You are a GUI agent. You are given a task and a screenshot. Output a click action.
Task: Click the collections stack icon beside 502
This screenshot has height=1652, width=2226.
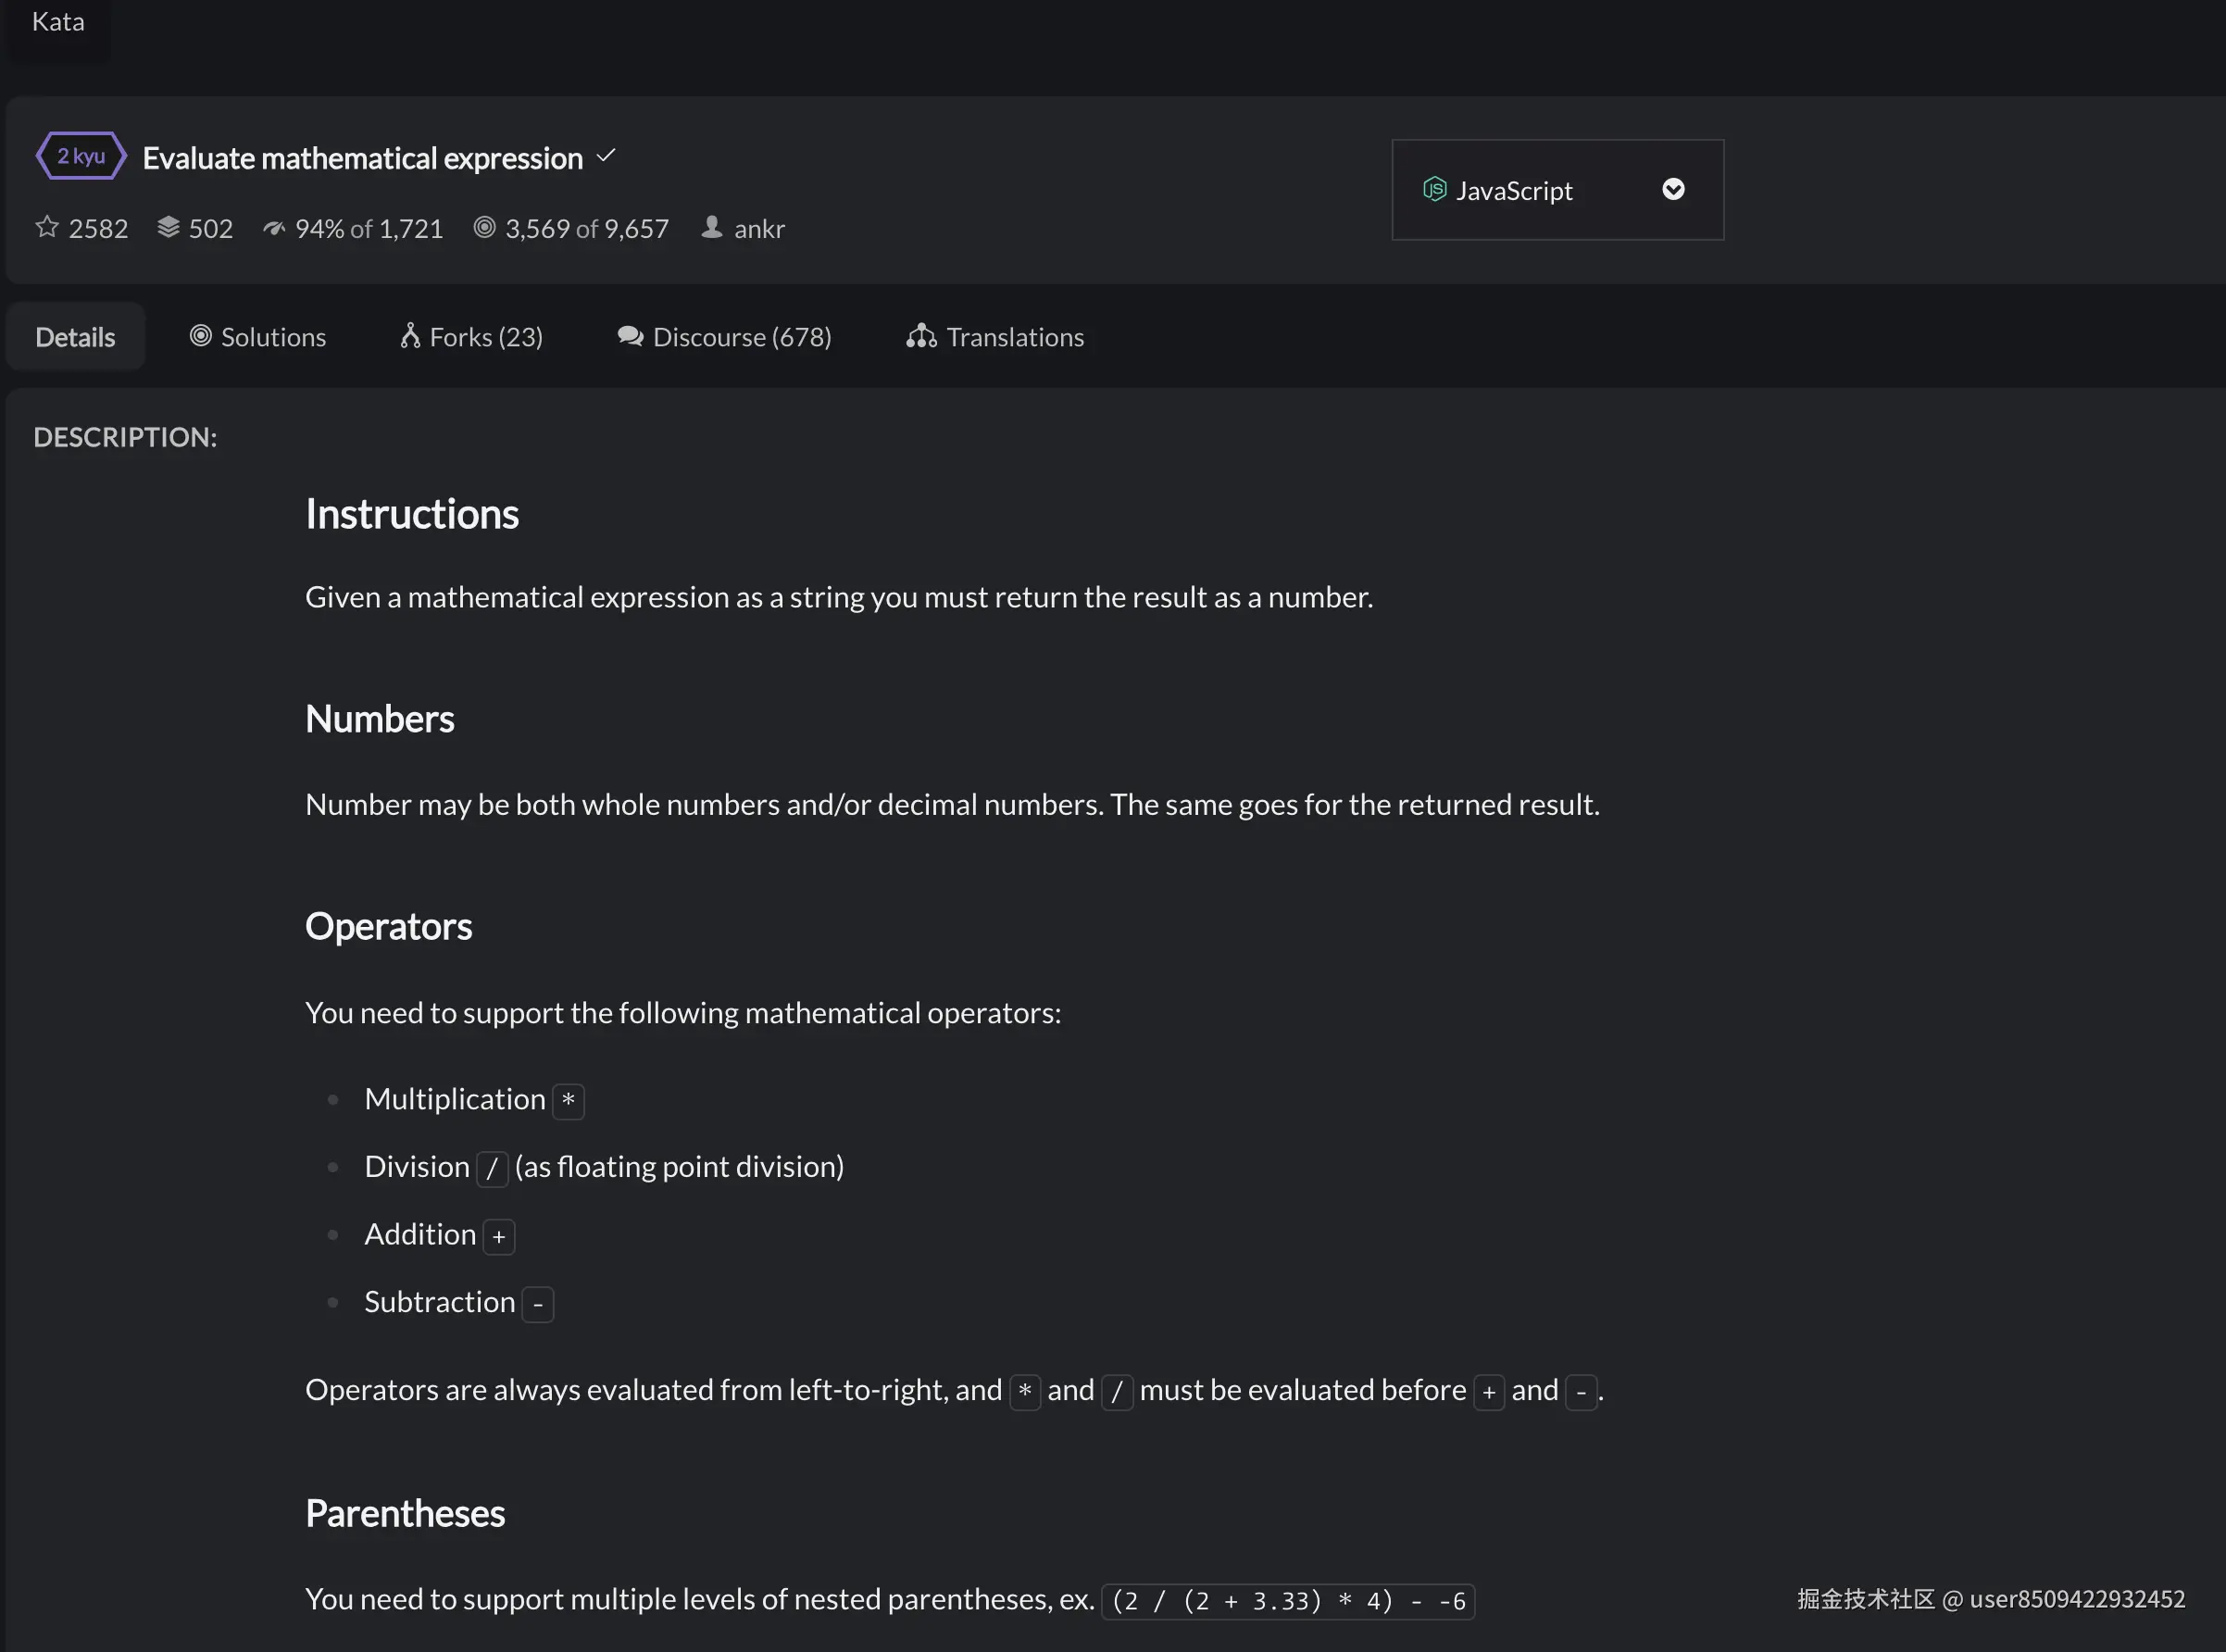coord(168,227)
